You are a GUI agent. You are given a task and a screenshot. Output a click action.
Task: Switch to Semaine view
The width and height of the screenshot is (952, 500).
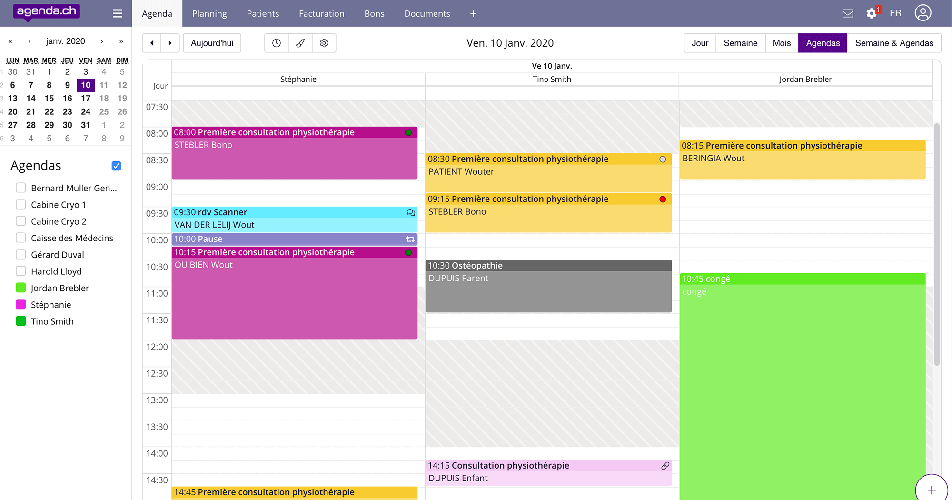coord(740,43)
